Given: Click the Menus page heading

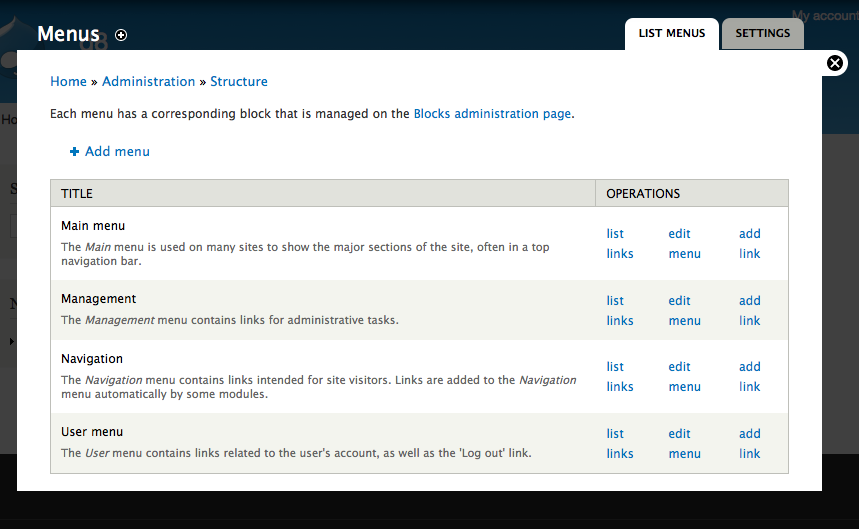Looking at the screenshot, I should (x=68, y=34).
